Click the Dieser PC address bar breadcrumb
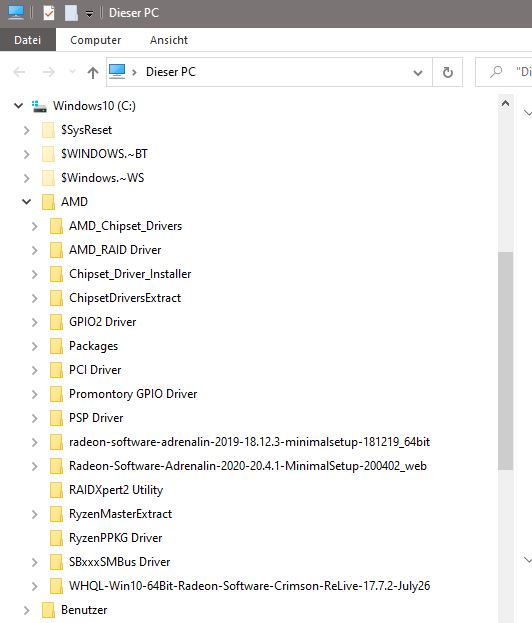532x623 pixels. click(x=171, y=72)
